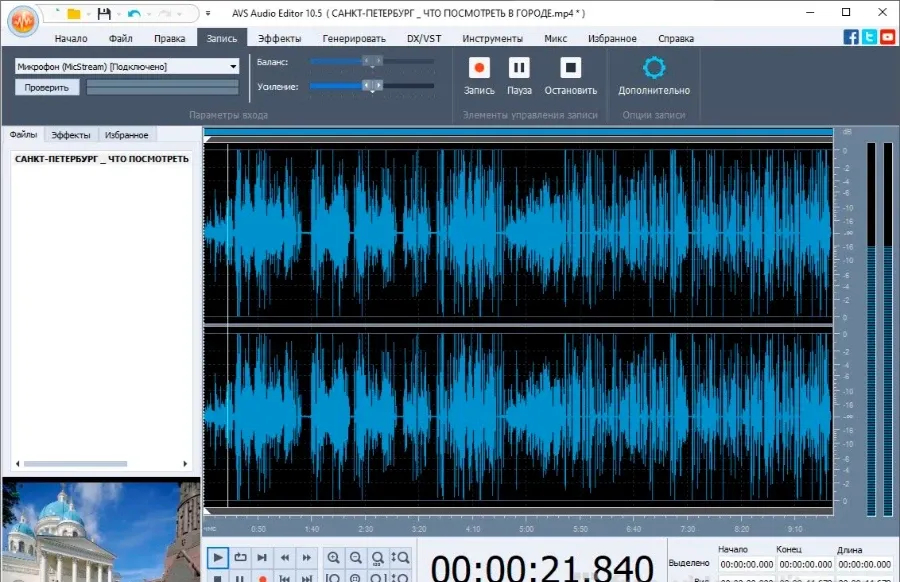The height and width of the screenshot is (582, 900).
Task: Click the Начало selection time field
Action: pyautogui.click(x=747, y=564)
